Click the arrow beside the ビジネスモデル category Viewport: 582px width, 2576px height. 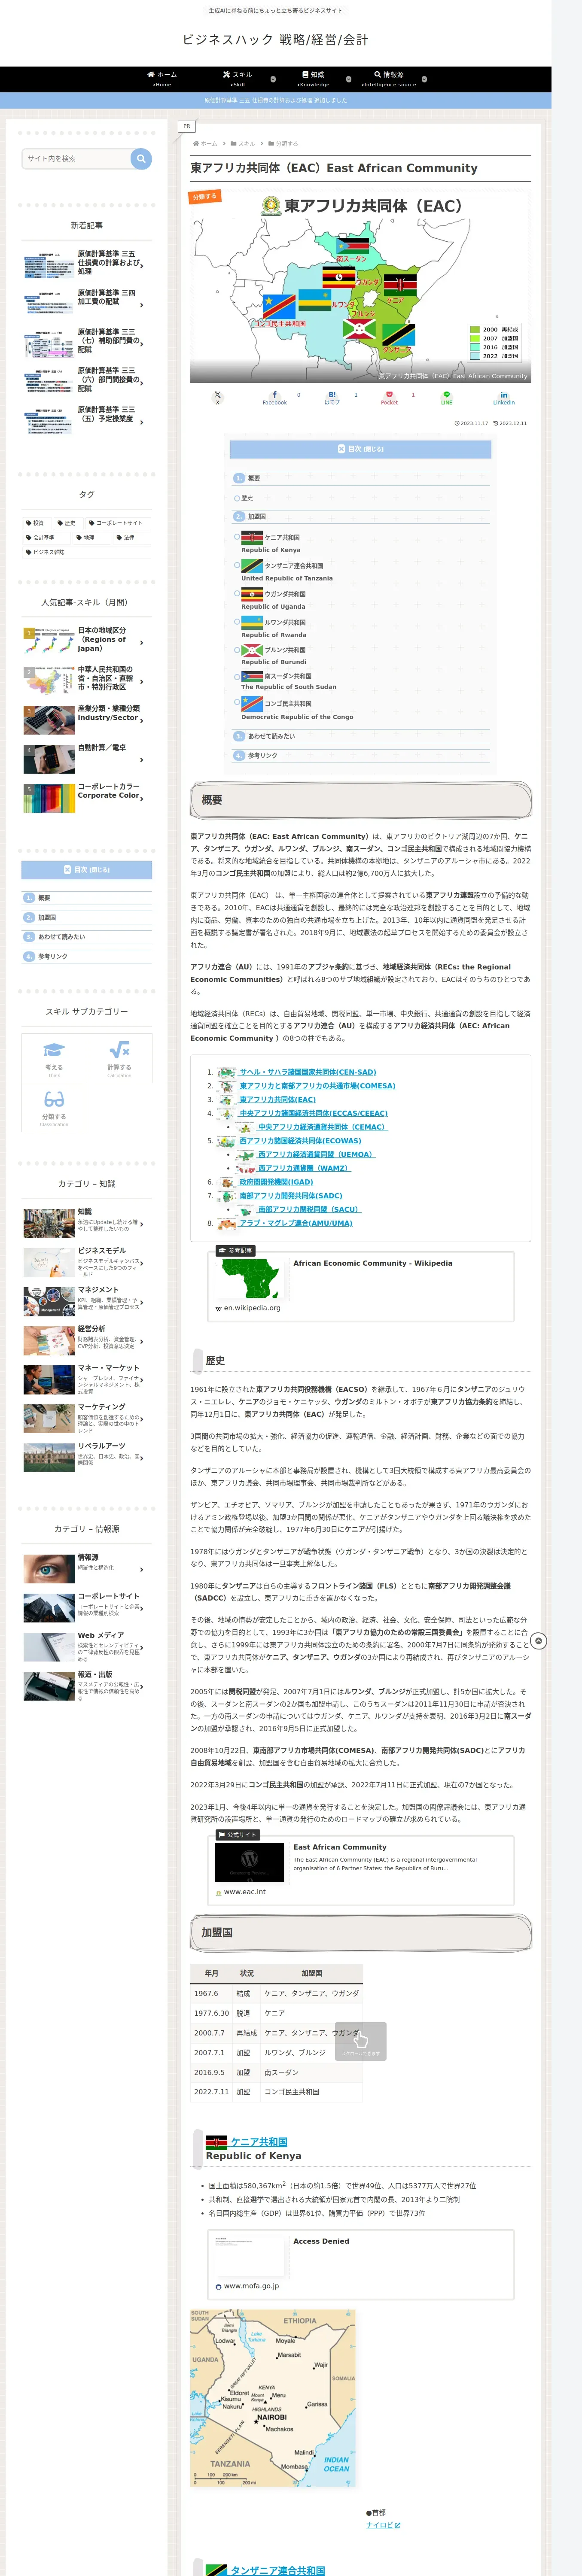(x=142, y=1264)
